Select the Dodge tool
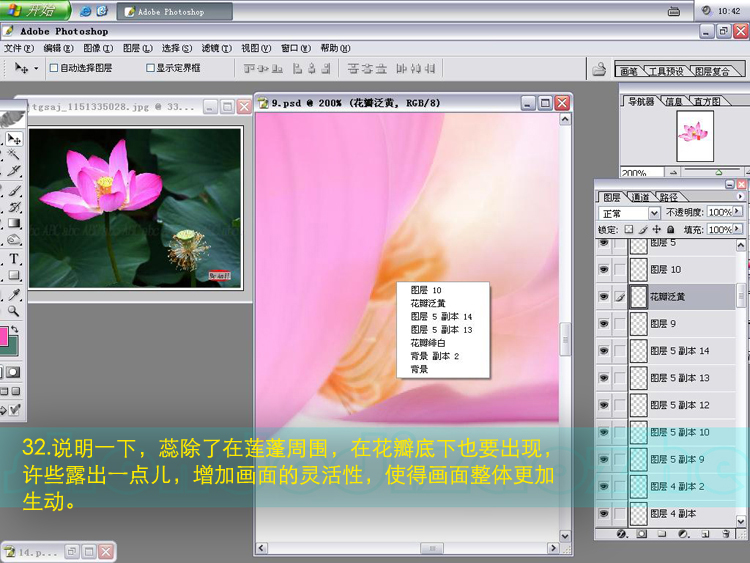 pos(14,240)
